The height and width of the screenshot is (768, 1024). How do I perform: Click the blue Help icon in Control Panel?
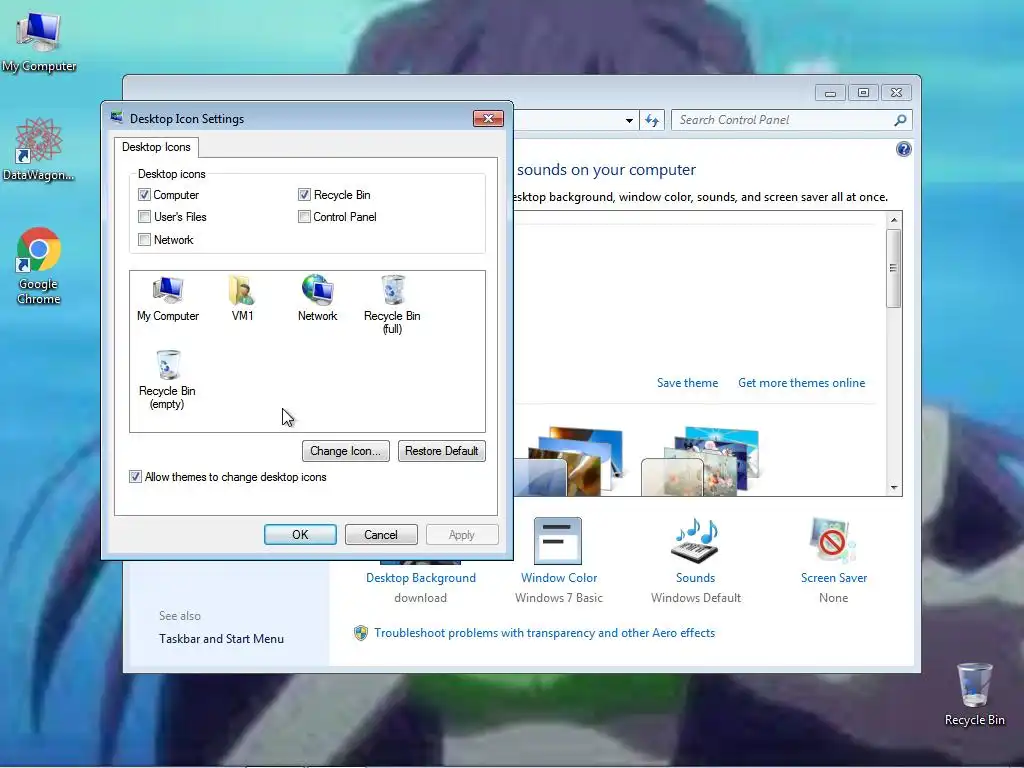click(903, 150)
